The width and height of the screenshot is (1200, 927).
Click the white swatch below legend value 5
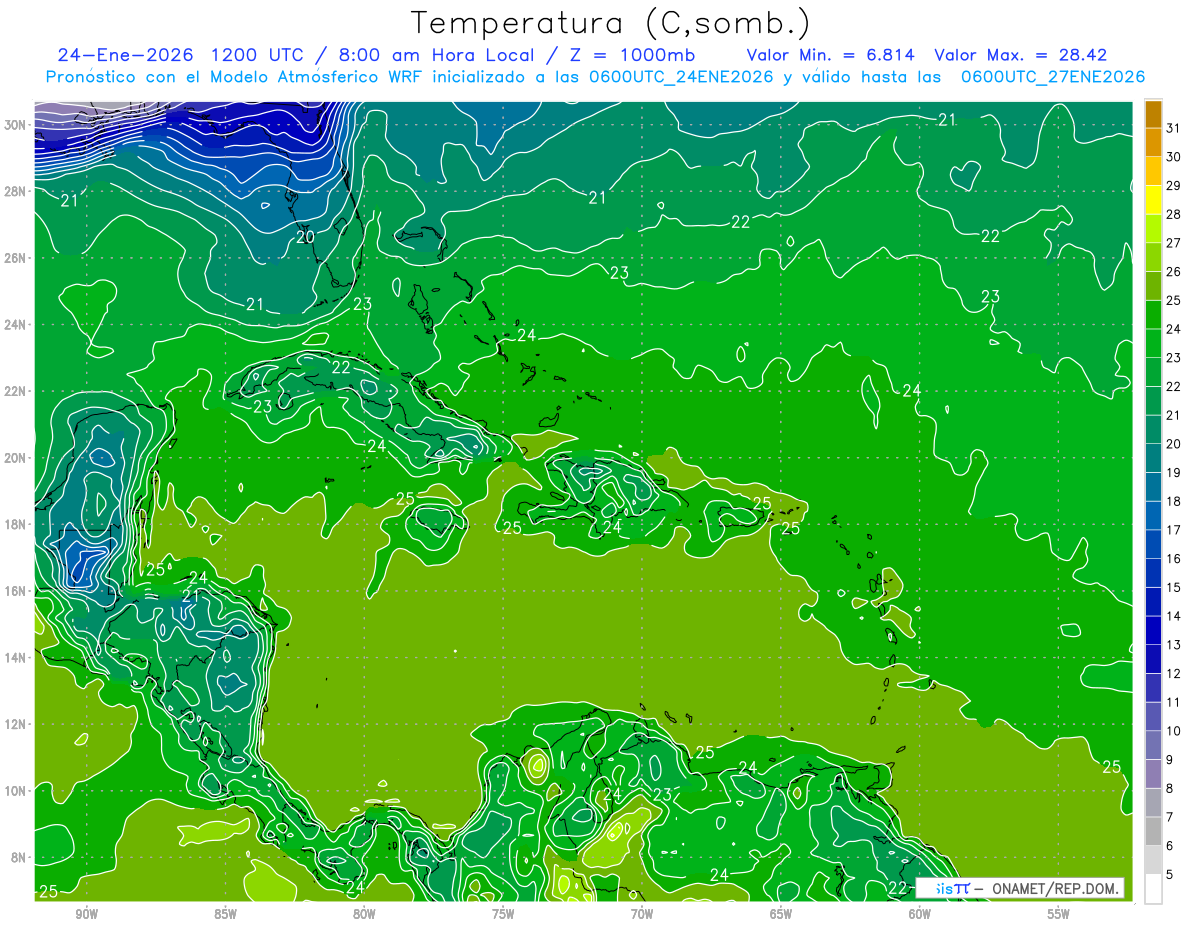1153,889
